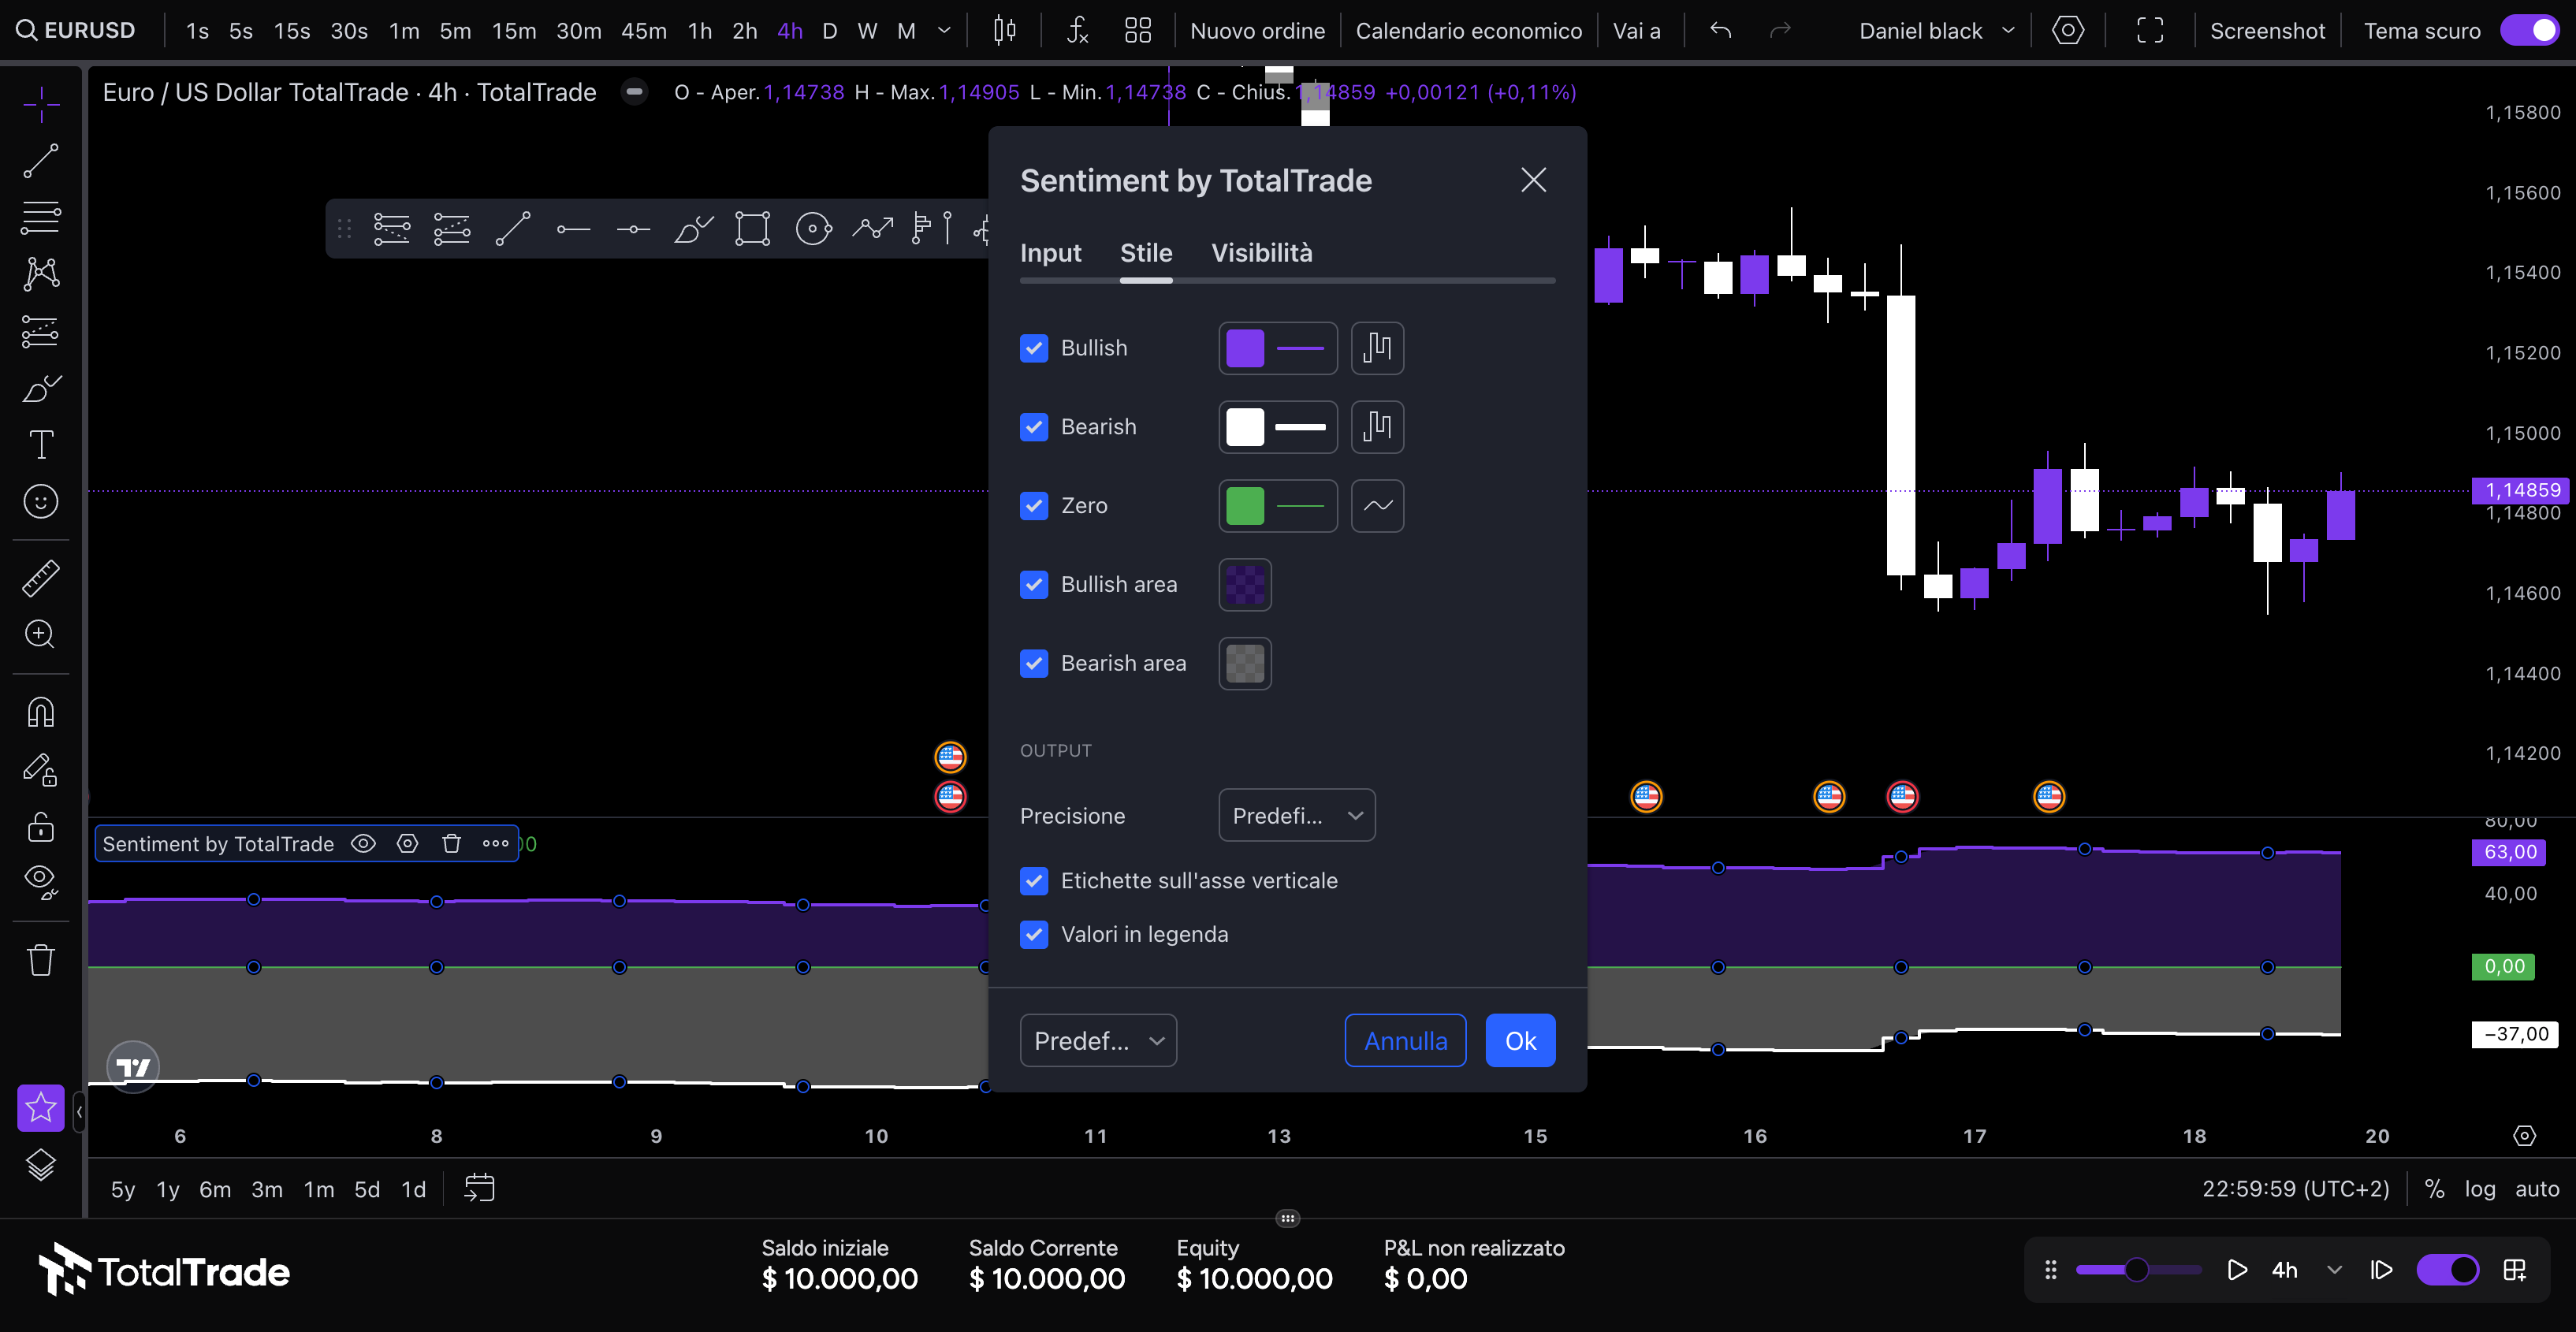The height and width of the screenshot is (1332, 2576).
Task: Enable stay in drawing mode
Action: point(41,769)
